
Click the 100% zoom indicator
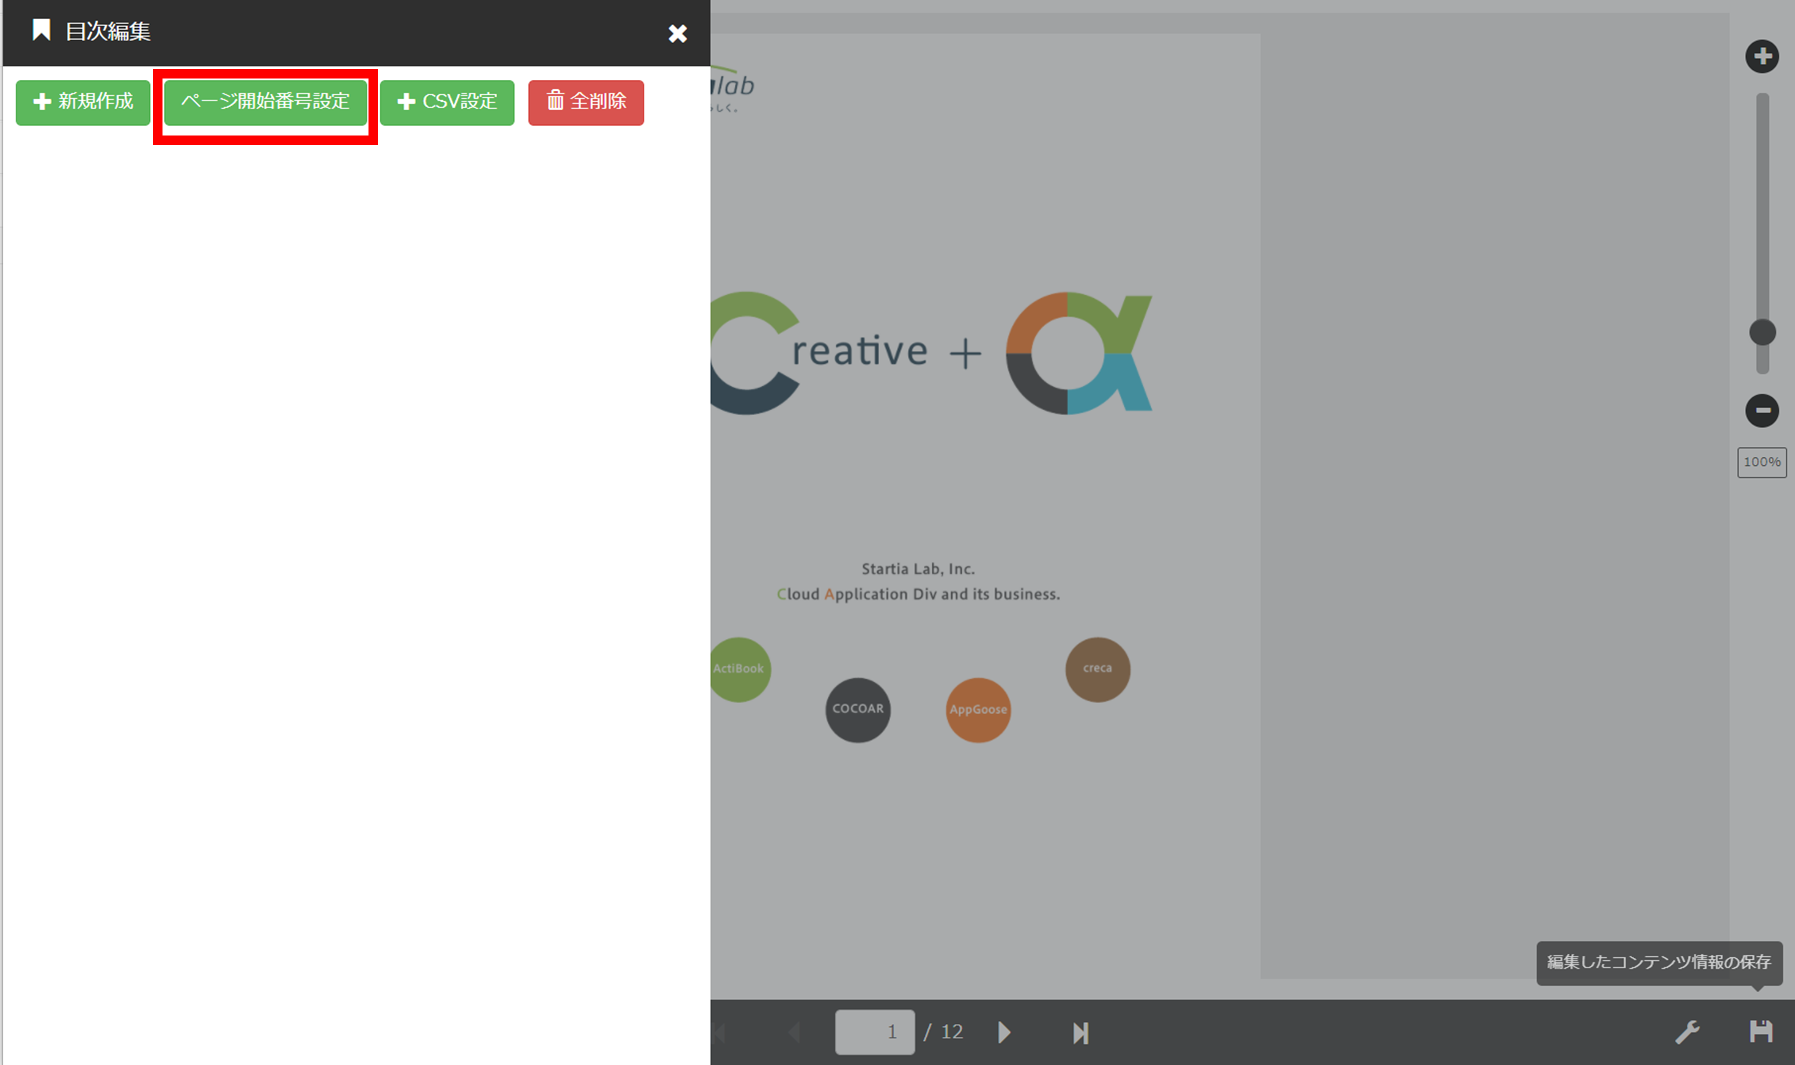[x=1762, y=462]
